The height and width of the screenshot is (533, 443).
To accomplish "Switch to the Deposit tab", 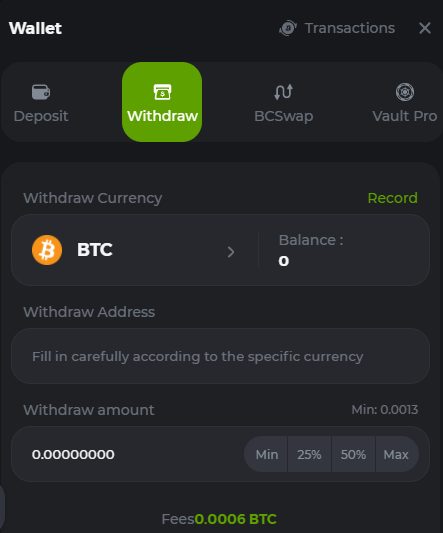I will point(41,102).
